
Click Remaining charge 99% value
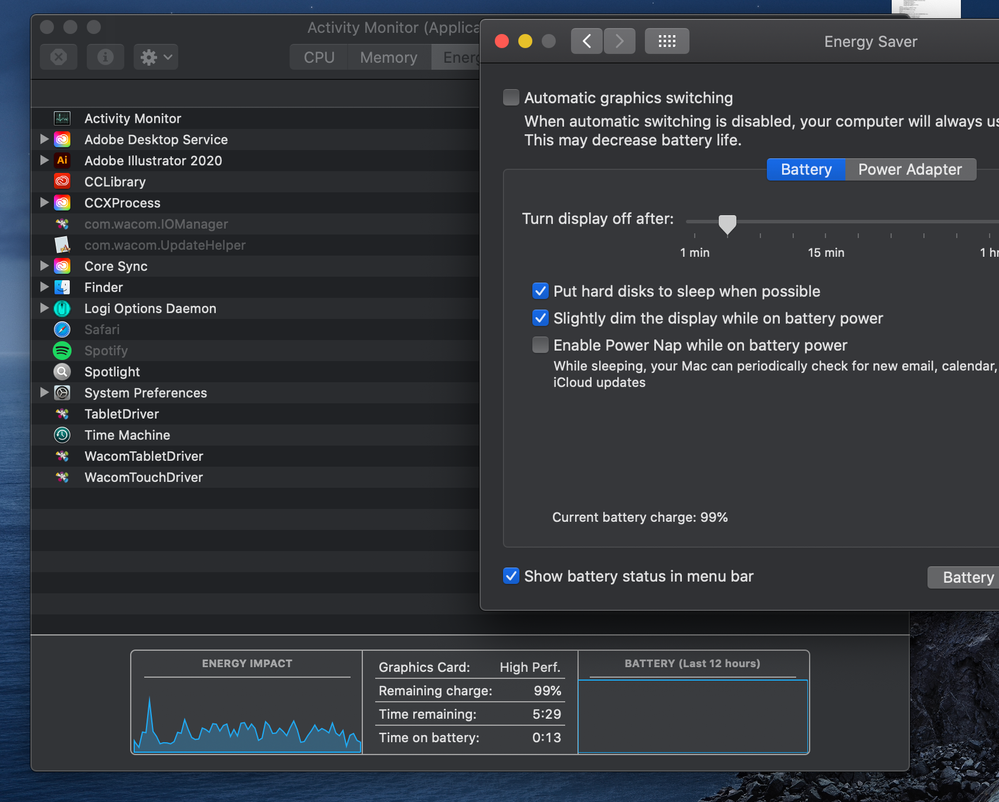click(x=547, y=691)
